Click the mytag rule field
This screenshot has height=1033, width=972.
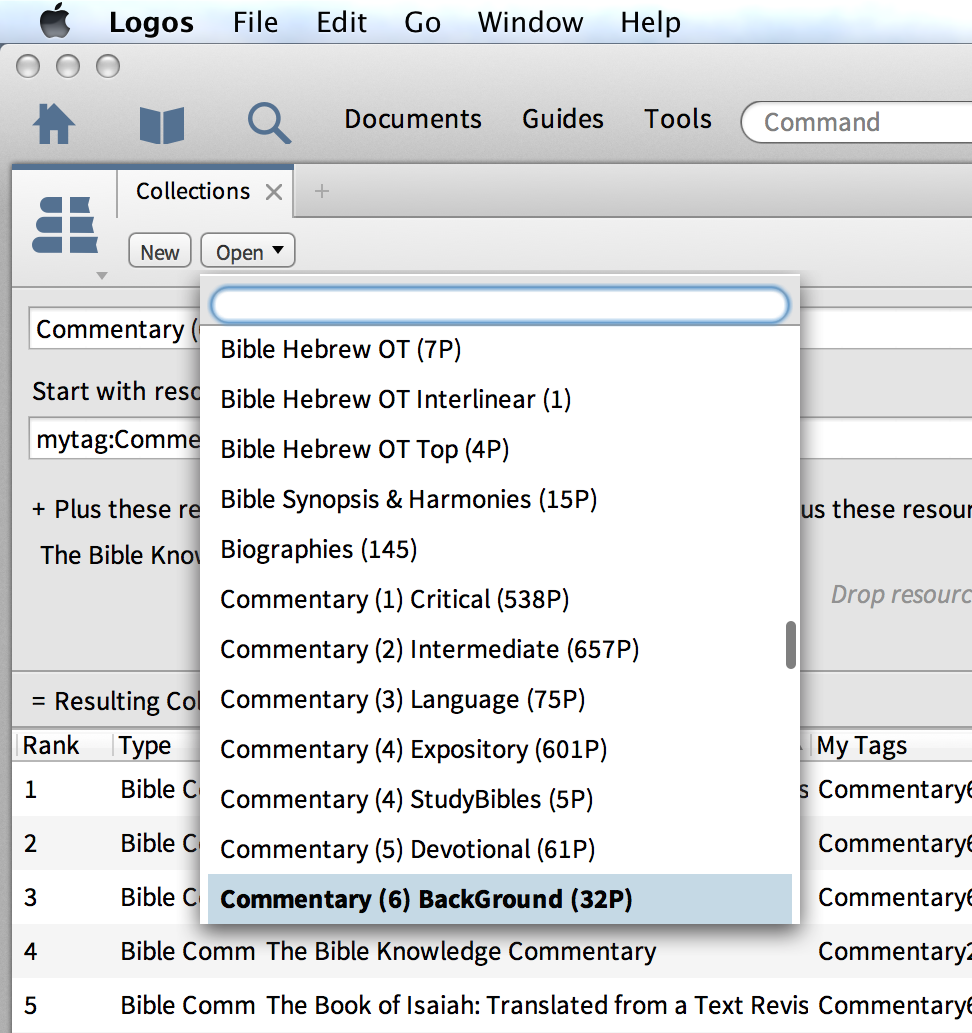point(115,439)
